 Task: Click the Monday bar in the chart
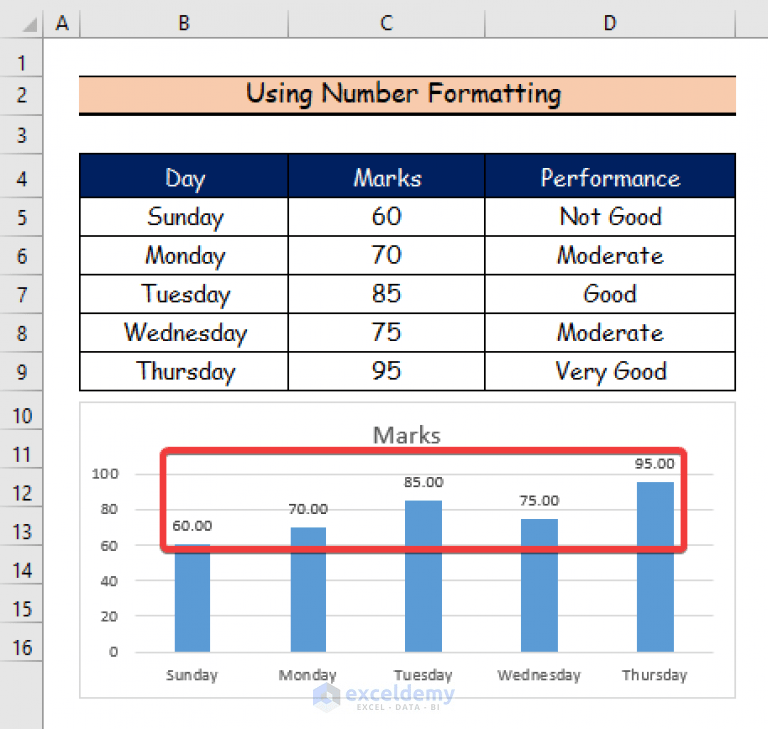pos(308,589)
